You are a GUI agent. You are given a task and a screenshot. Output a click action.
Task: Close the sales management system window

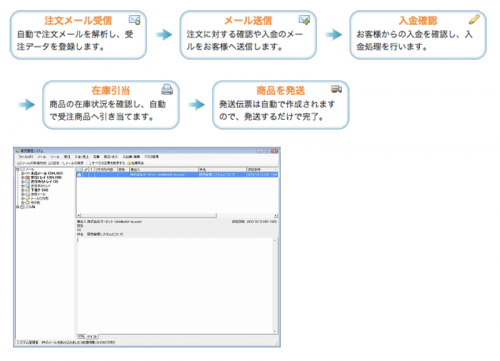[274, 151]
